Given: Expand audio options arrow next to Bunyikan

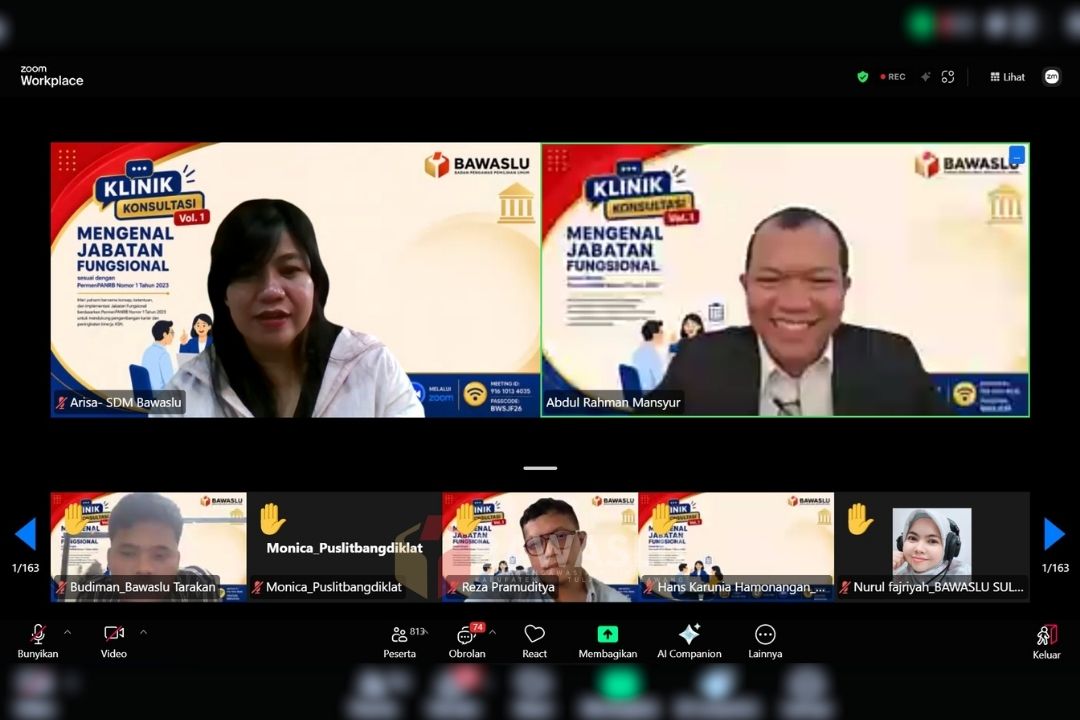Looking at the screenshot, I should pyautogui.click(x=68, y=632).
